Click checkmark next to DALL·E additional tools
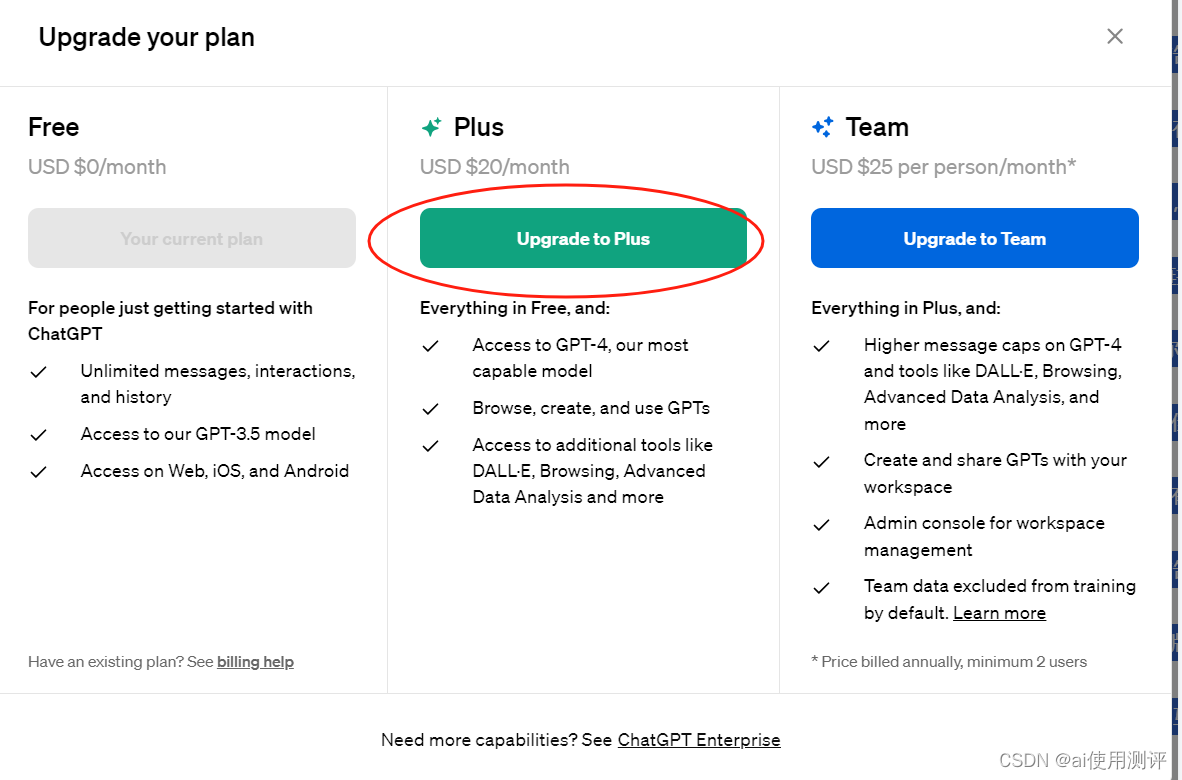This screenshot has width=1182, height=780. click(x=431, y=446)
